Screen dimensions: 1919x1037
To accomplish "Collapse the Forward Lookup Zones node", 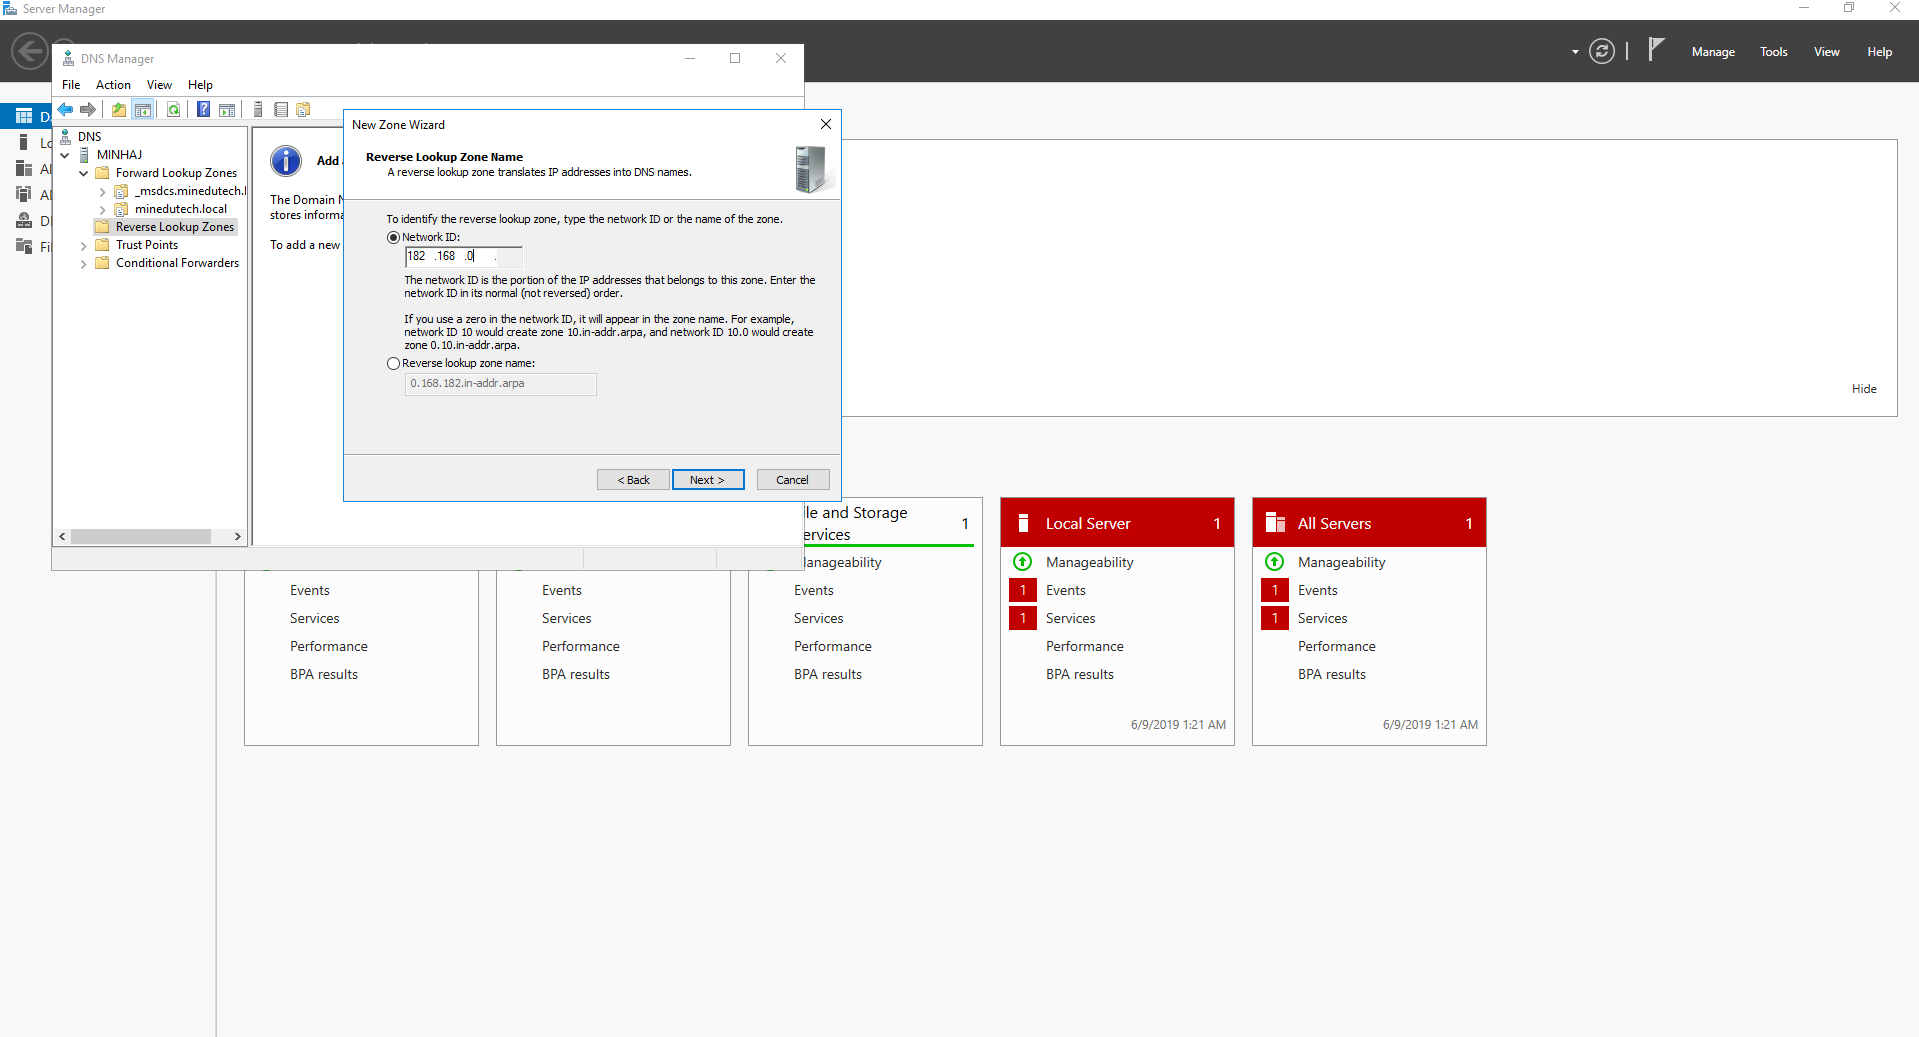I will 84,172.
